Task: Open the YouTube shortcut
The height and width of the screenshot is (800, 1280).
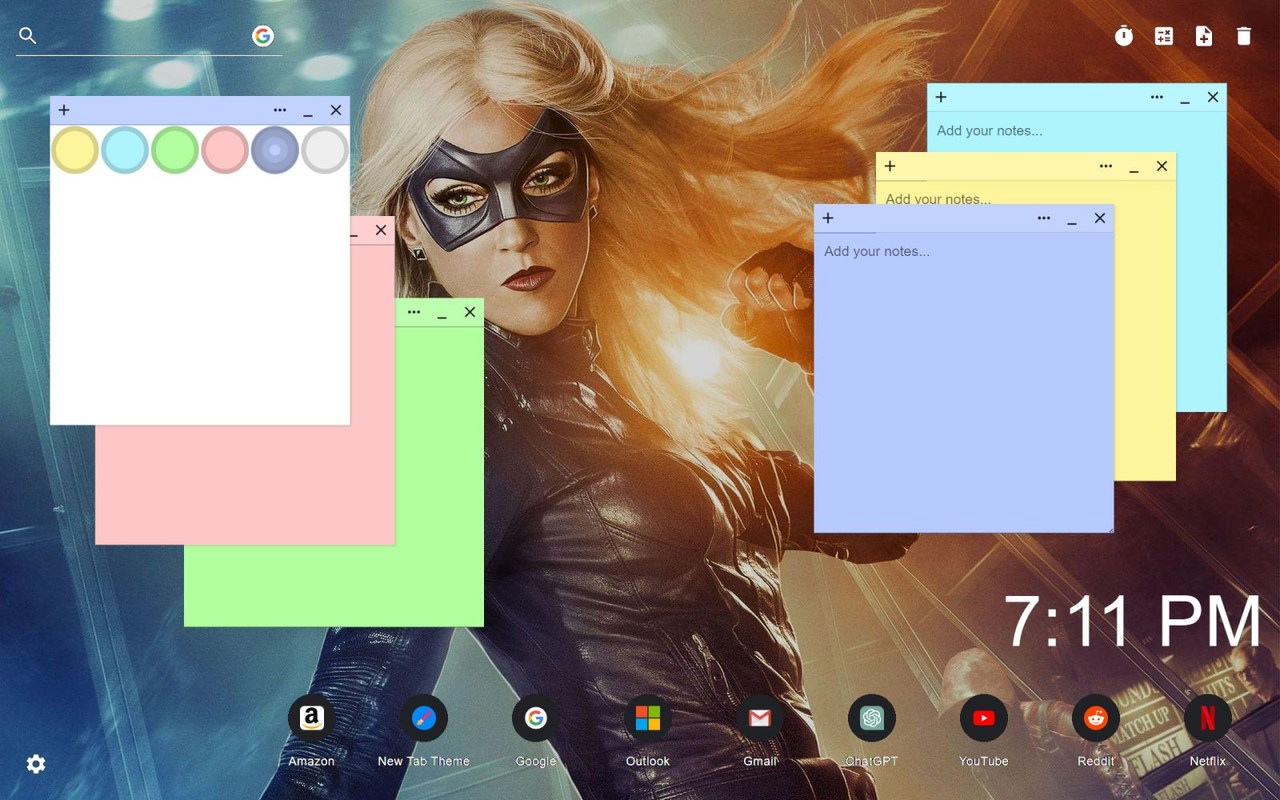Action: [x=984, y=718]
